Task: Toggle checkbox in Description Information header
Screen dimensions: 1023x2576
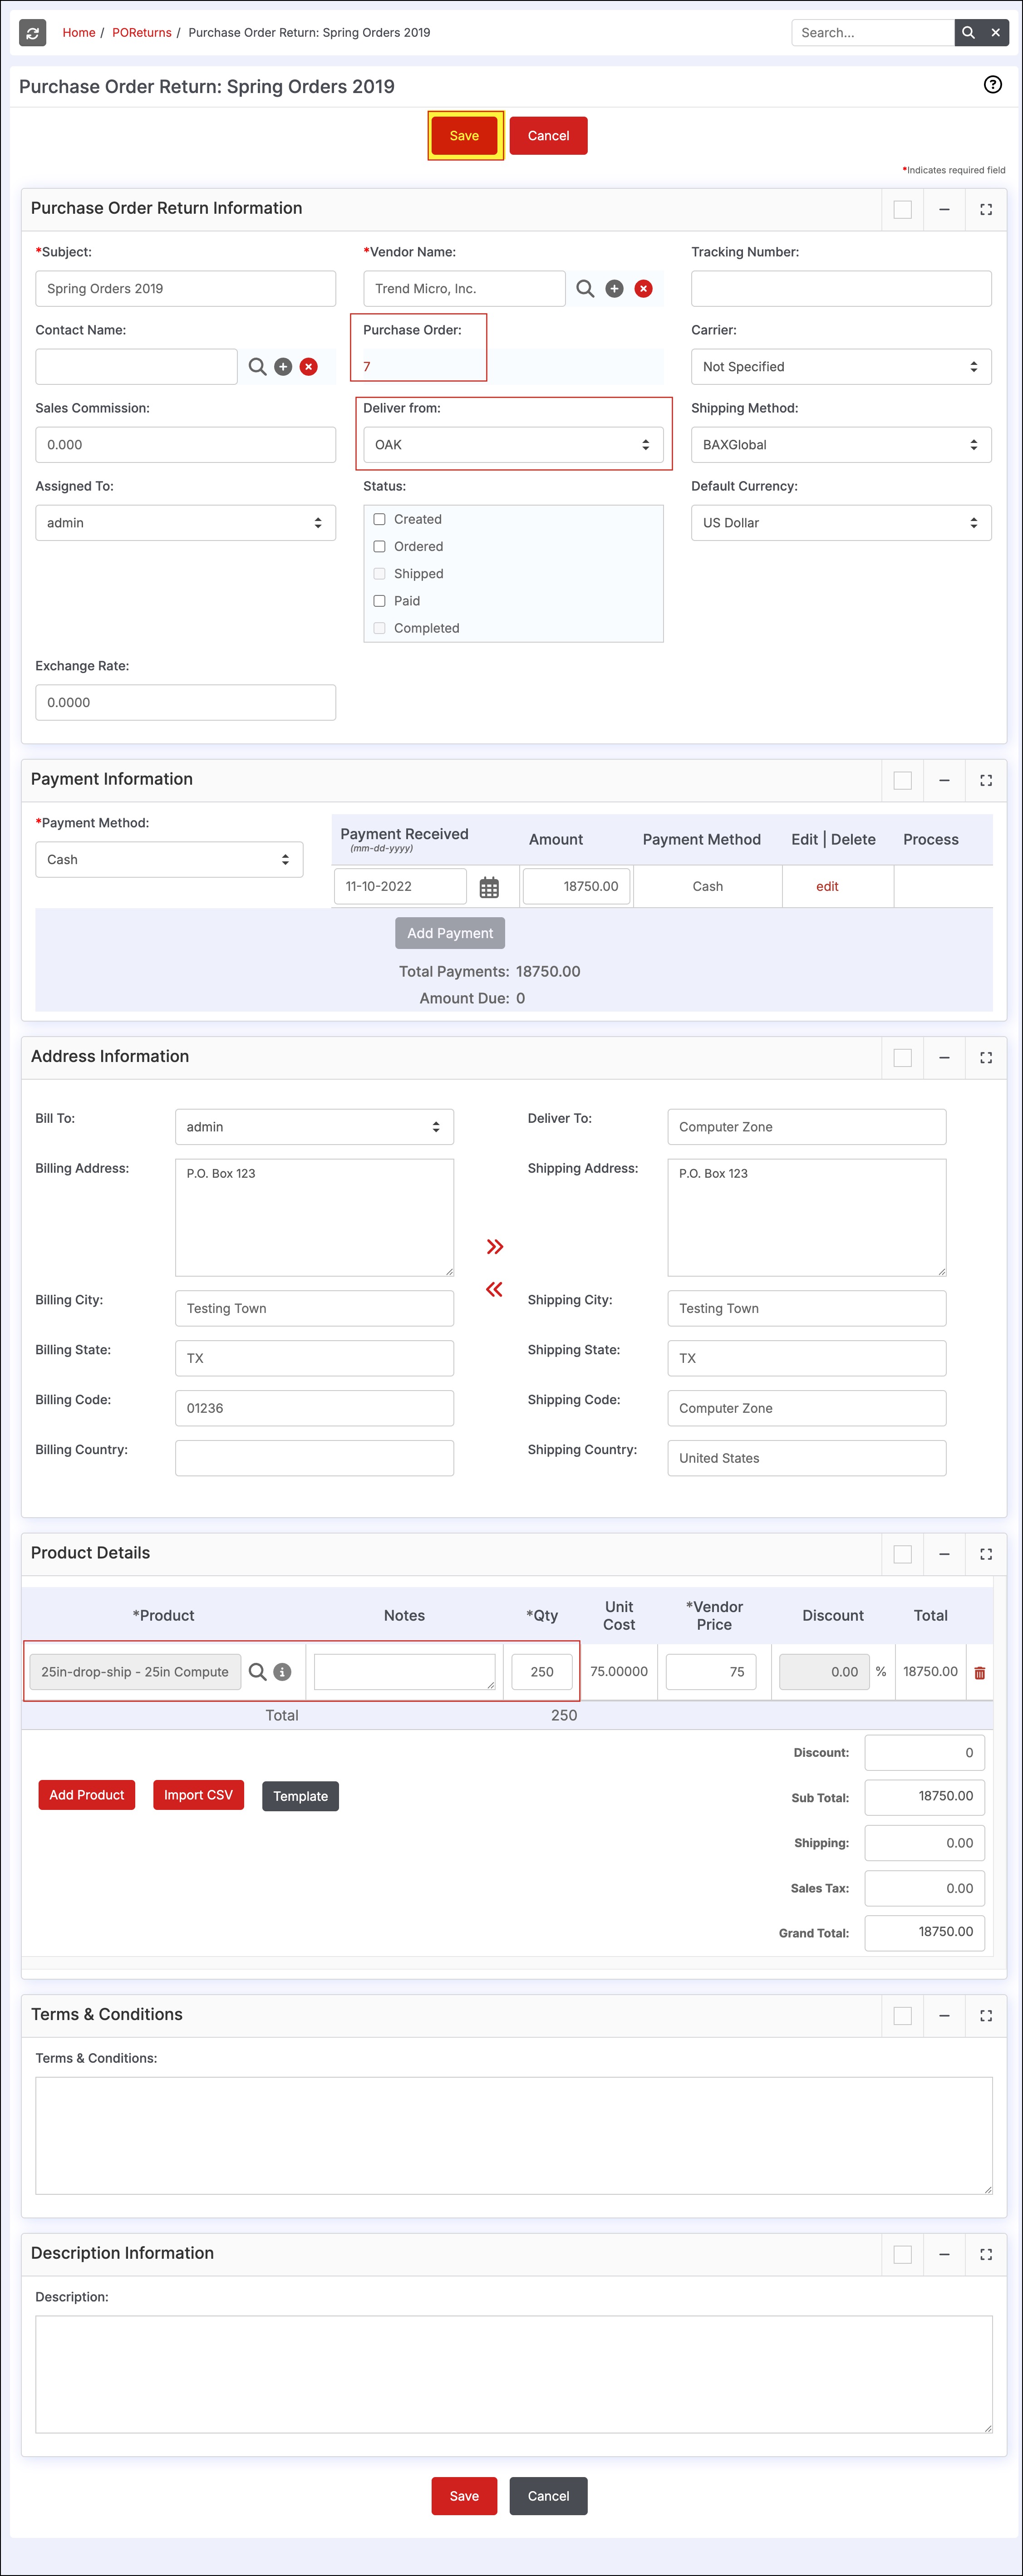Action: [x=902, y=2254]
